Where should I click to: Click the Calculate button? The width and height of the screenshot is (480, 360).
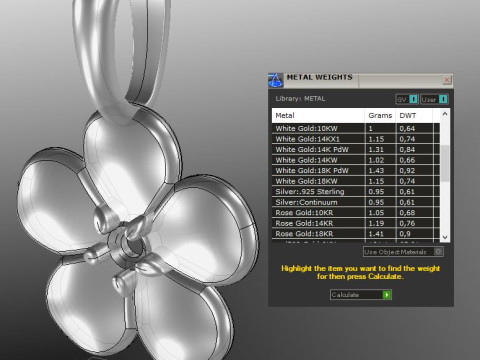click(x=361, y=295)
